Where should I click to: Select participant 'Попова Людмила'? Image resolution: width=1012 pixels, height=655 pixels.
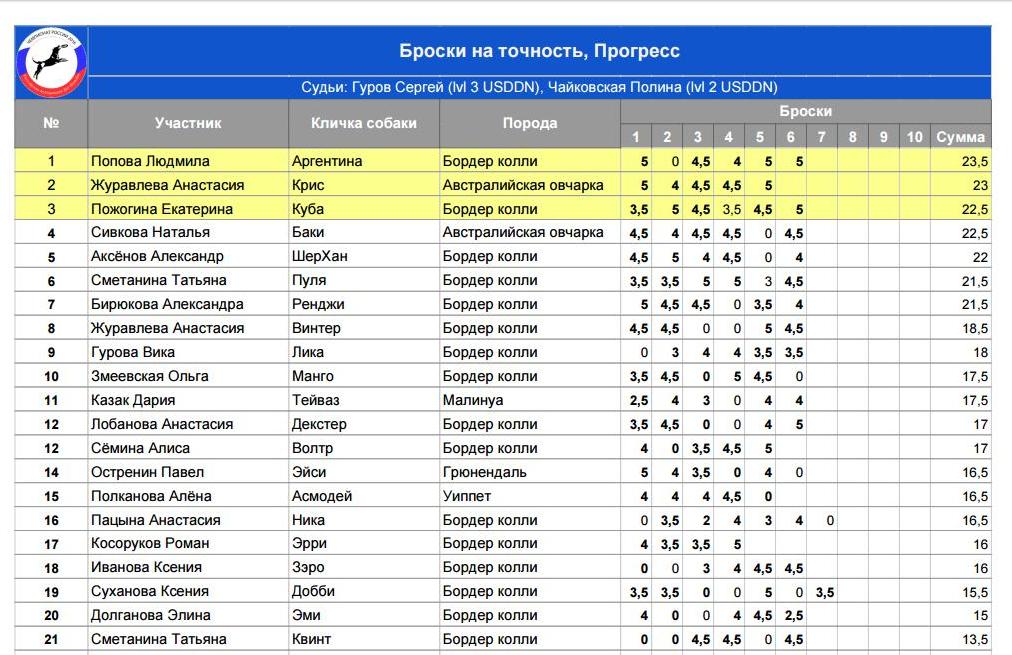(150, 161)
